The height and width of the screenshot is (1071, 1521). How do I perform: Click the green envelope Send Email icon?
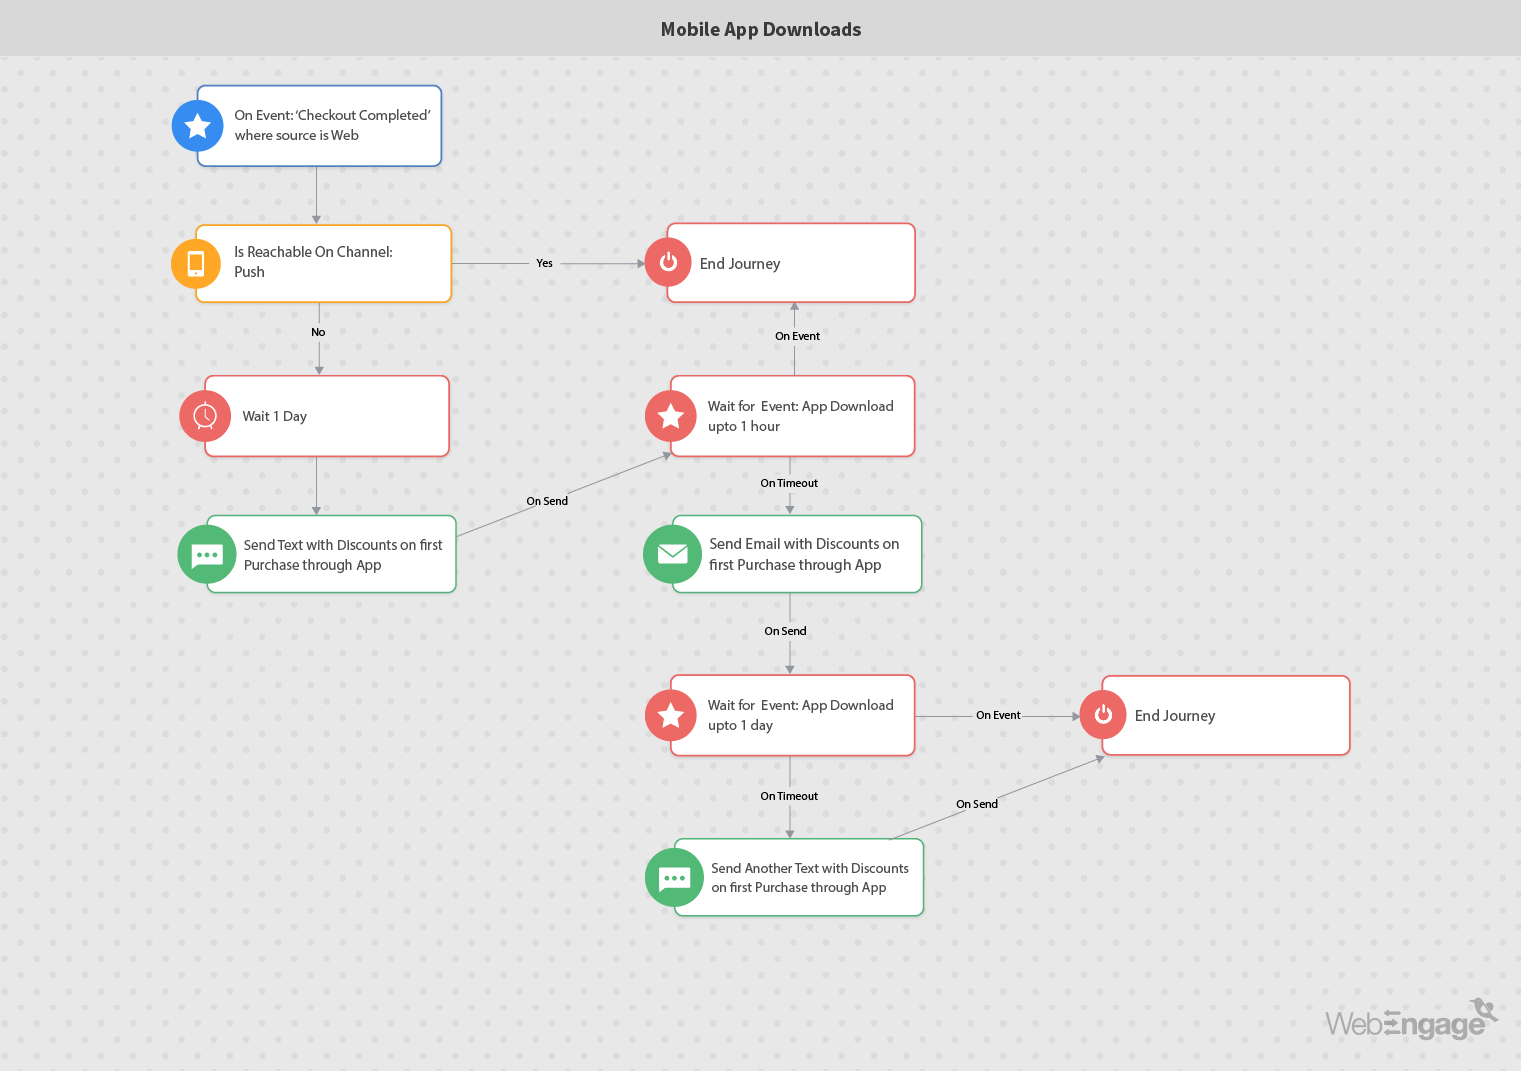[x=672, y=554]
